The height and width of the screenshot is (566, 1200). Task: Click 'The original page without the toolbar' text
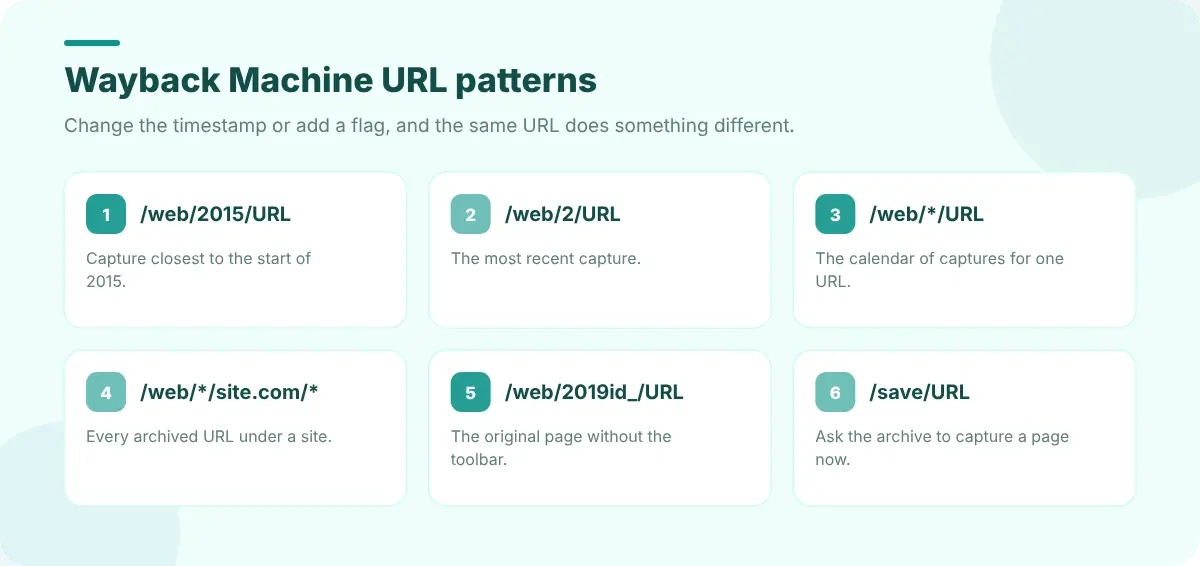pyautogui.click(x=561, y=448)
